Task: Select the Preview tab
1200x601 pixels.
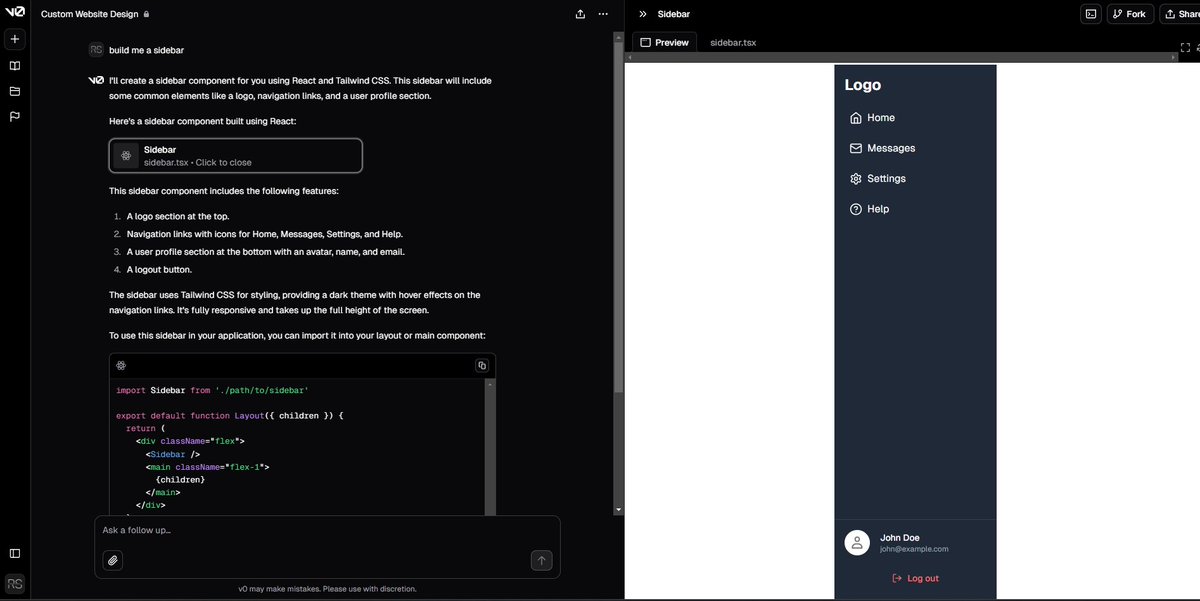Action: click(664, 42)
